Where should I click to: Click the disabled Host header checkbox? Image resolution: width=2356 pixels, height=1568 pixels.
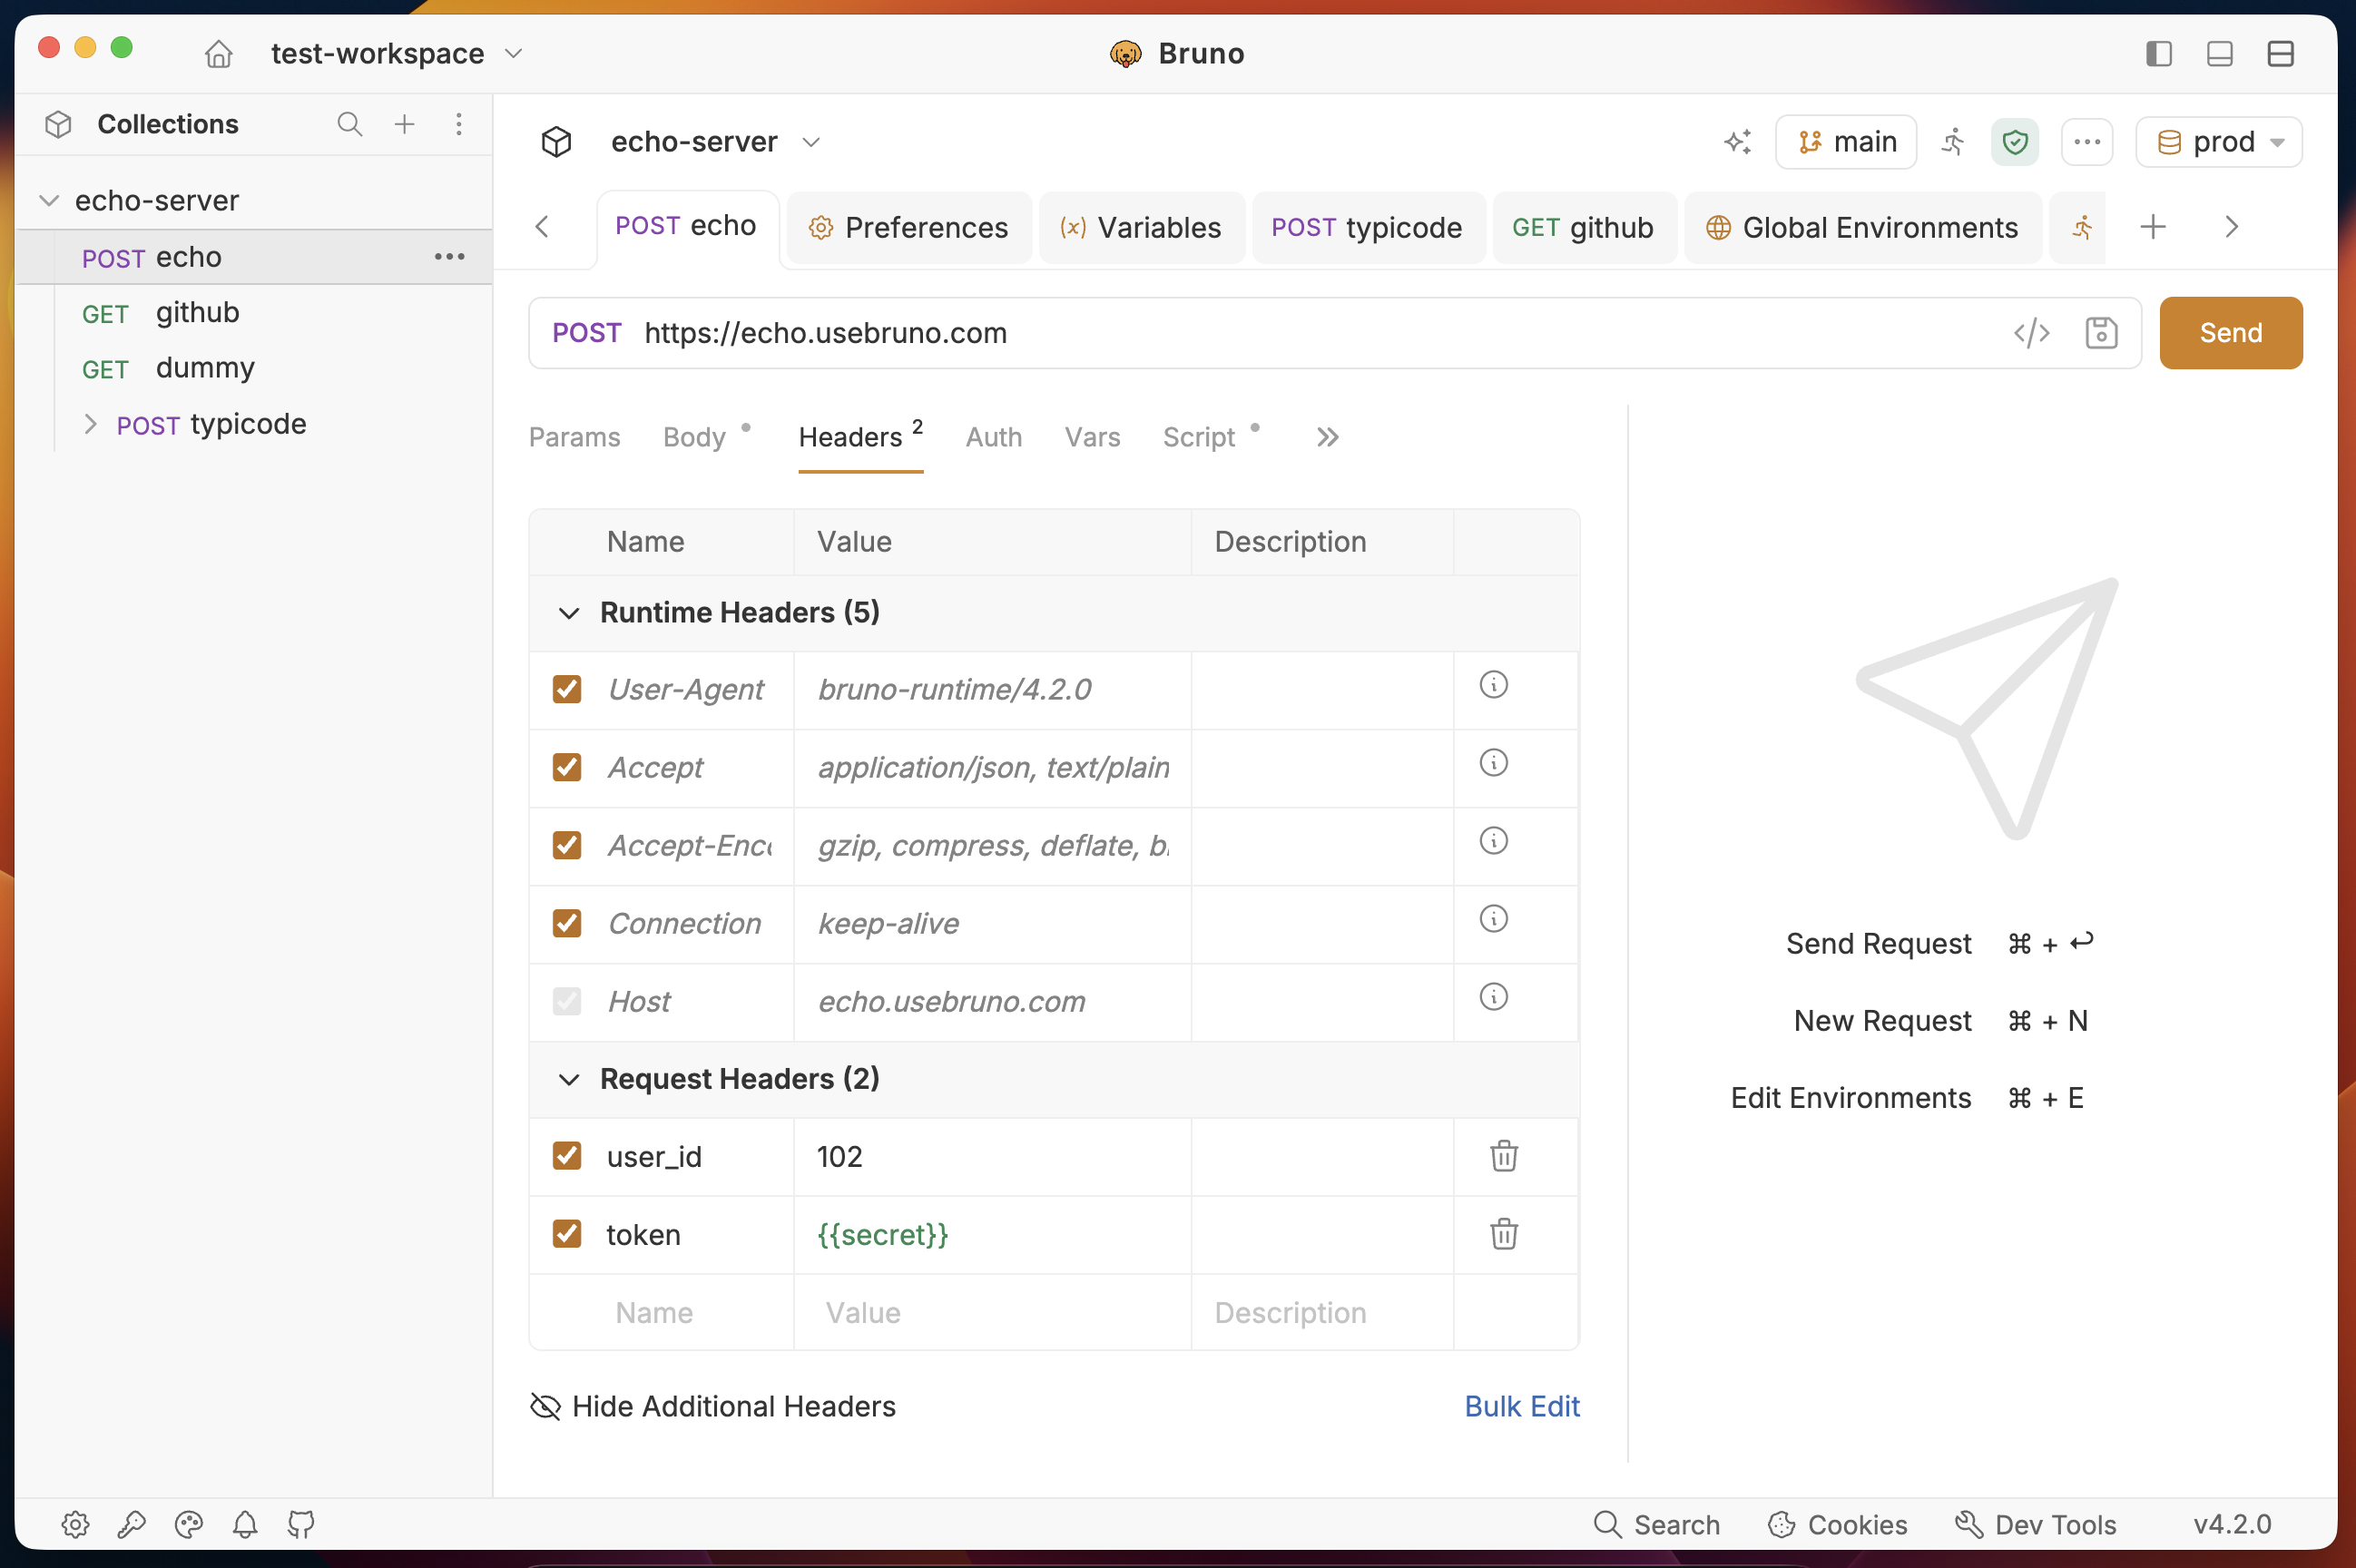(x=567, y=1001)
